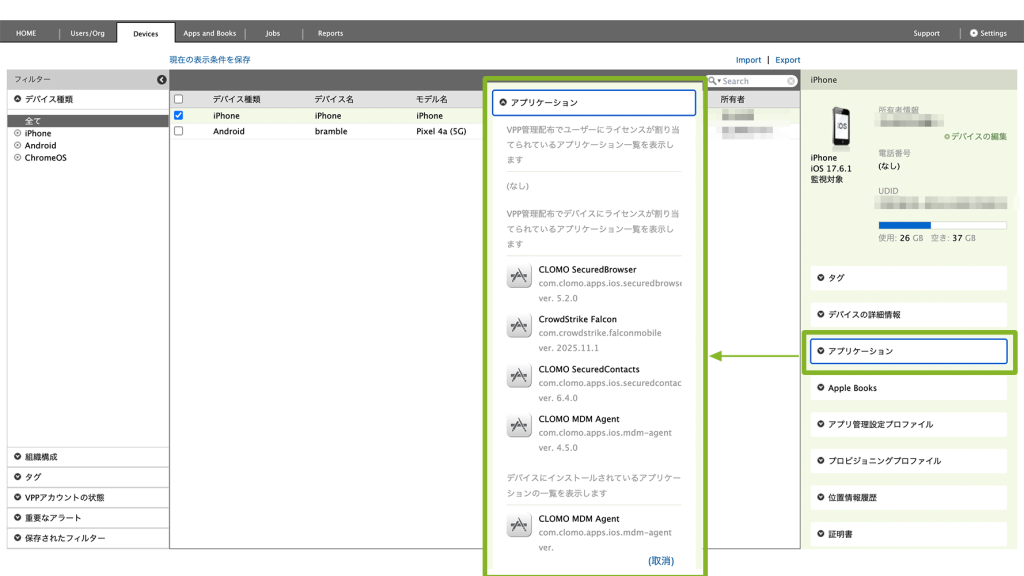This screenshot has width=1024, height=576.
Task: Click the デバイスの編集 link
Action: pyautogui.click(x=977, y=136)
